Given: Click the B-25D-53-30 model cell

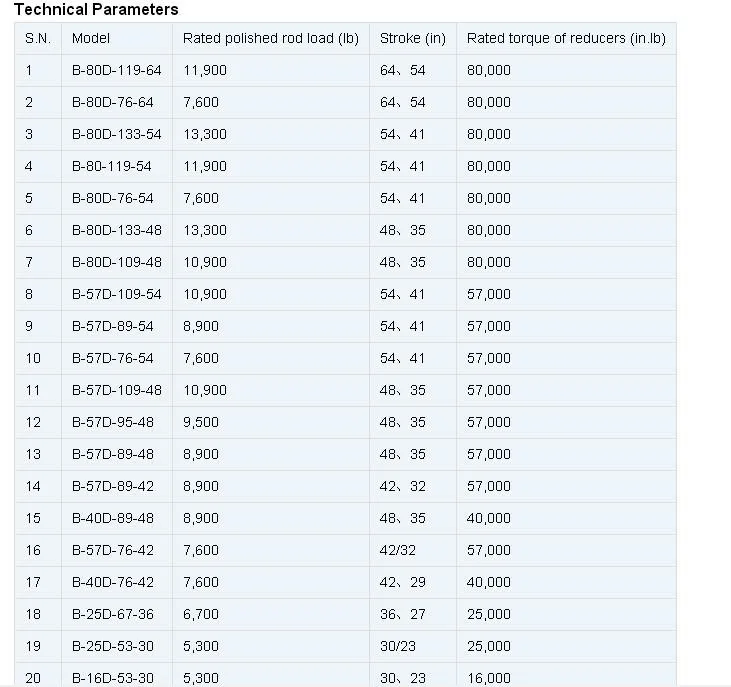Looking at the screenshot, I should click(x=112, y=646).
